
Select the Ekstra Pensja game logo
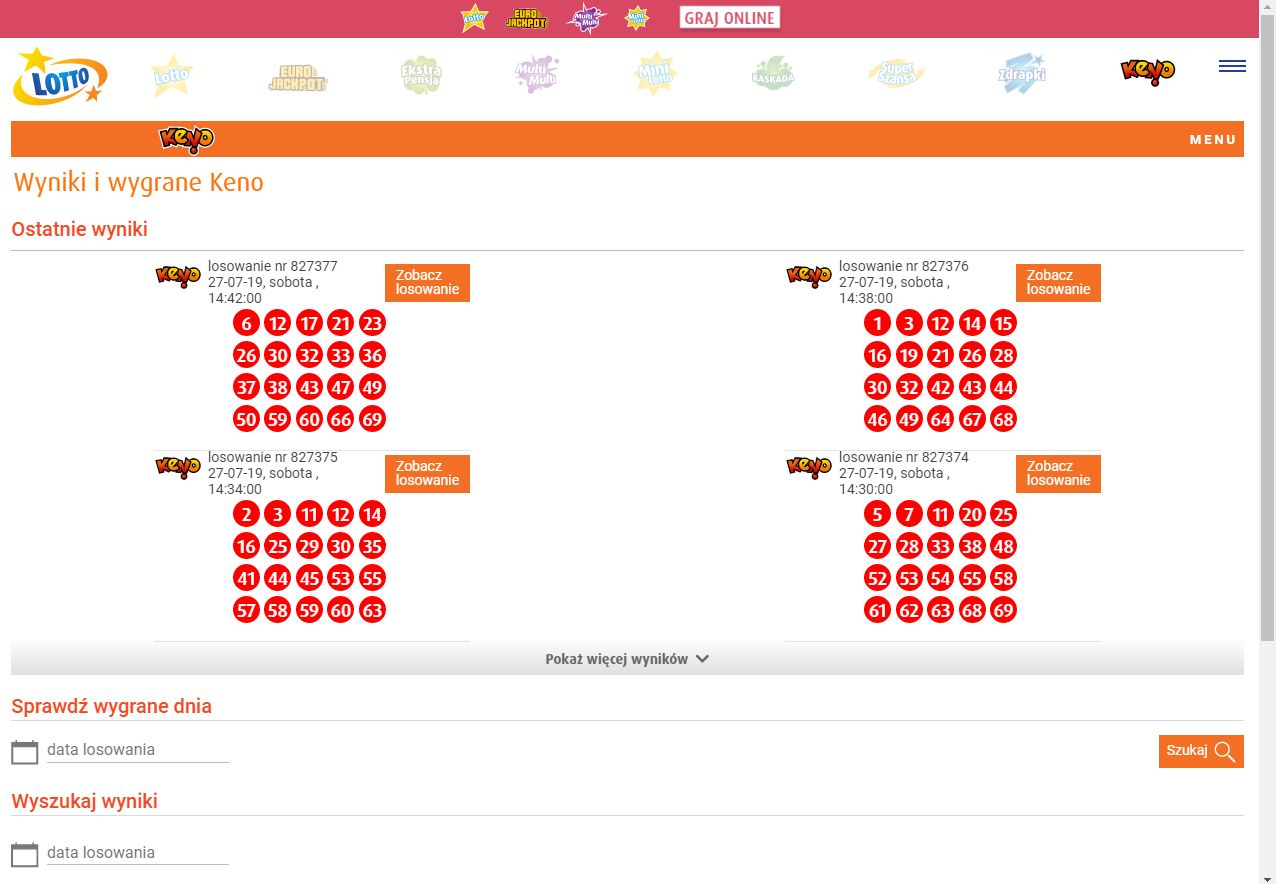pyautogui.click(x=420, y=76)
